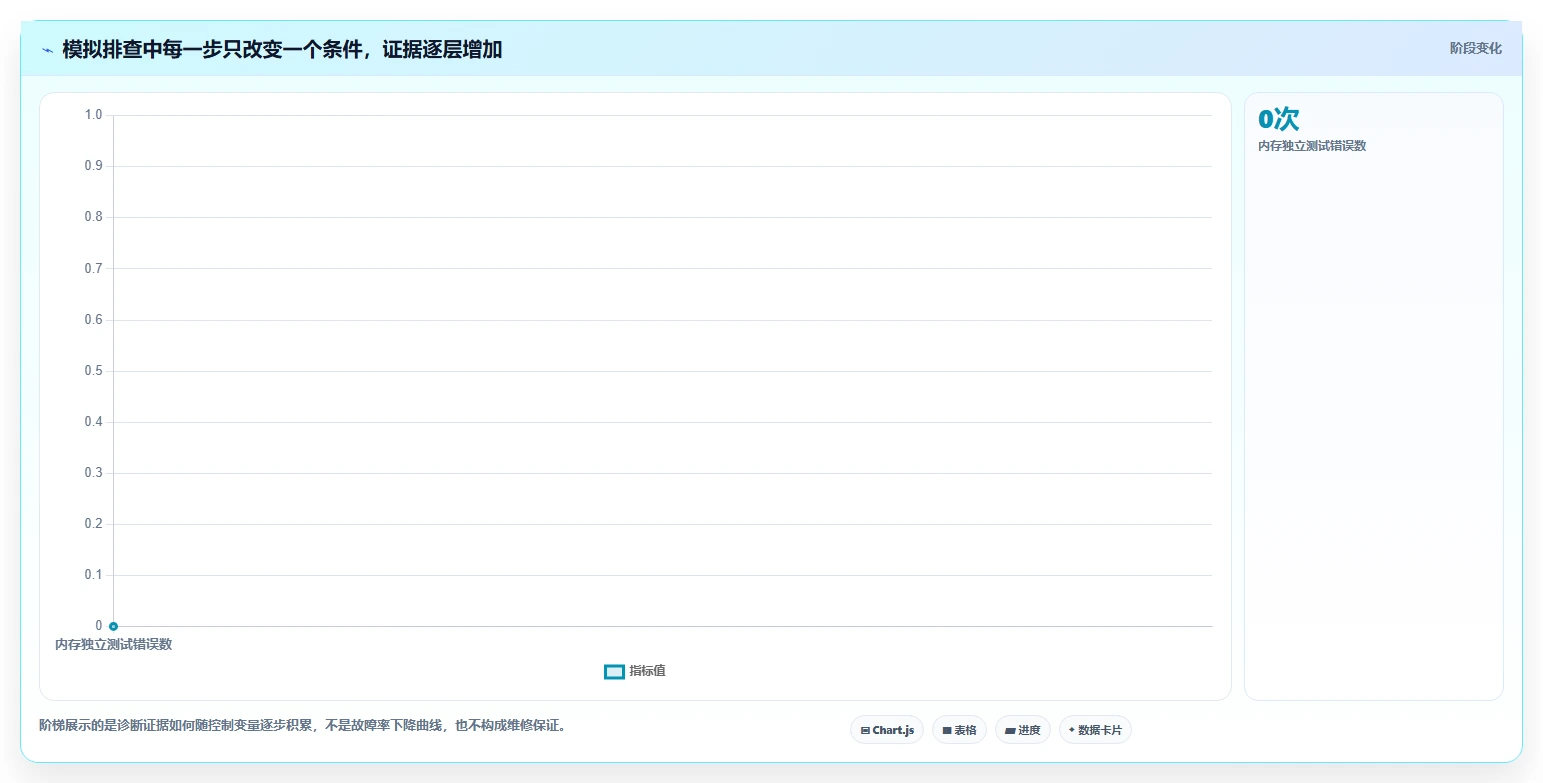Click the 0.1 y-axis tick label
This screenshot has height=783, width=1543.
tap(93, 575)
